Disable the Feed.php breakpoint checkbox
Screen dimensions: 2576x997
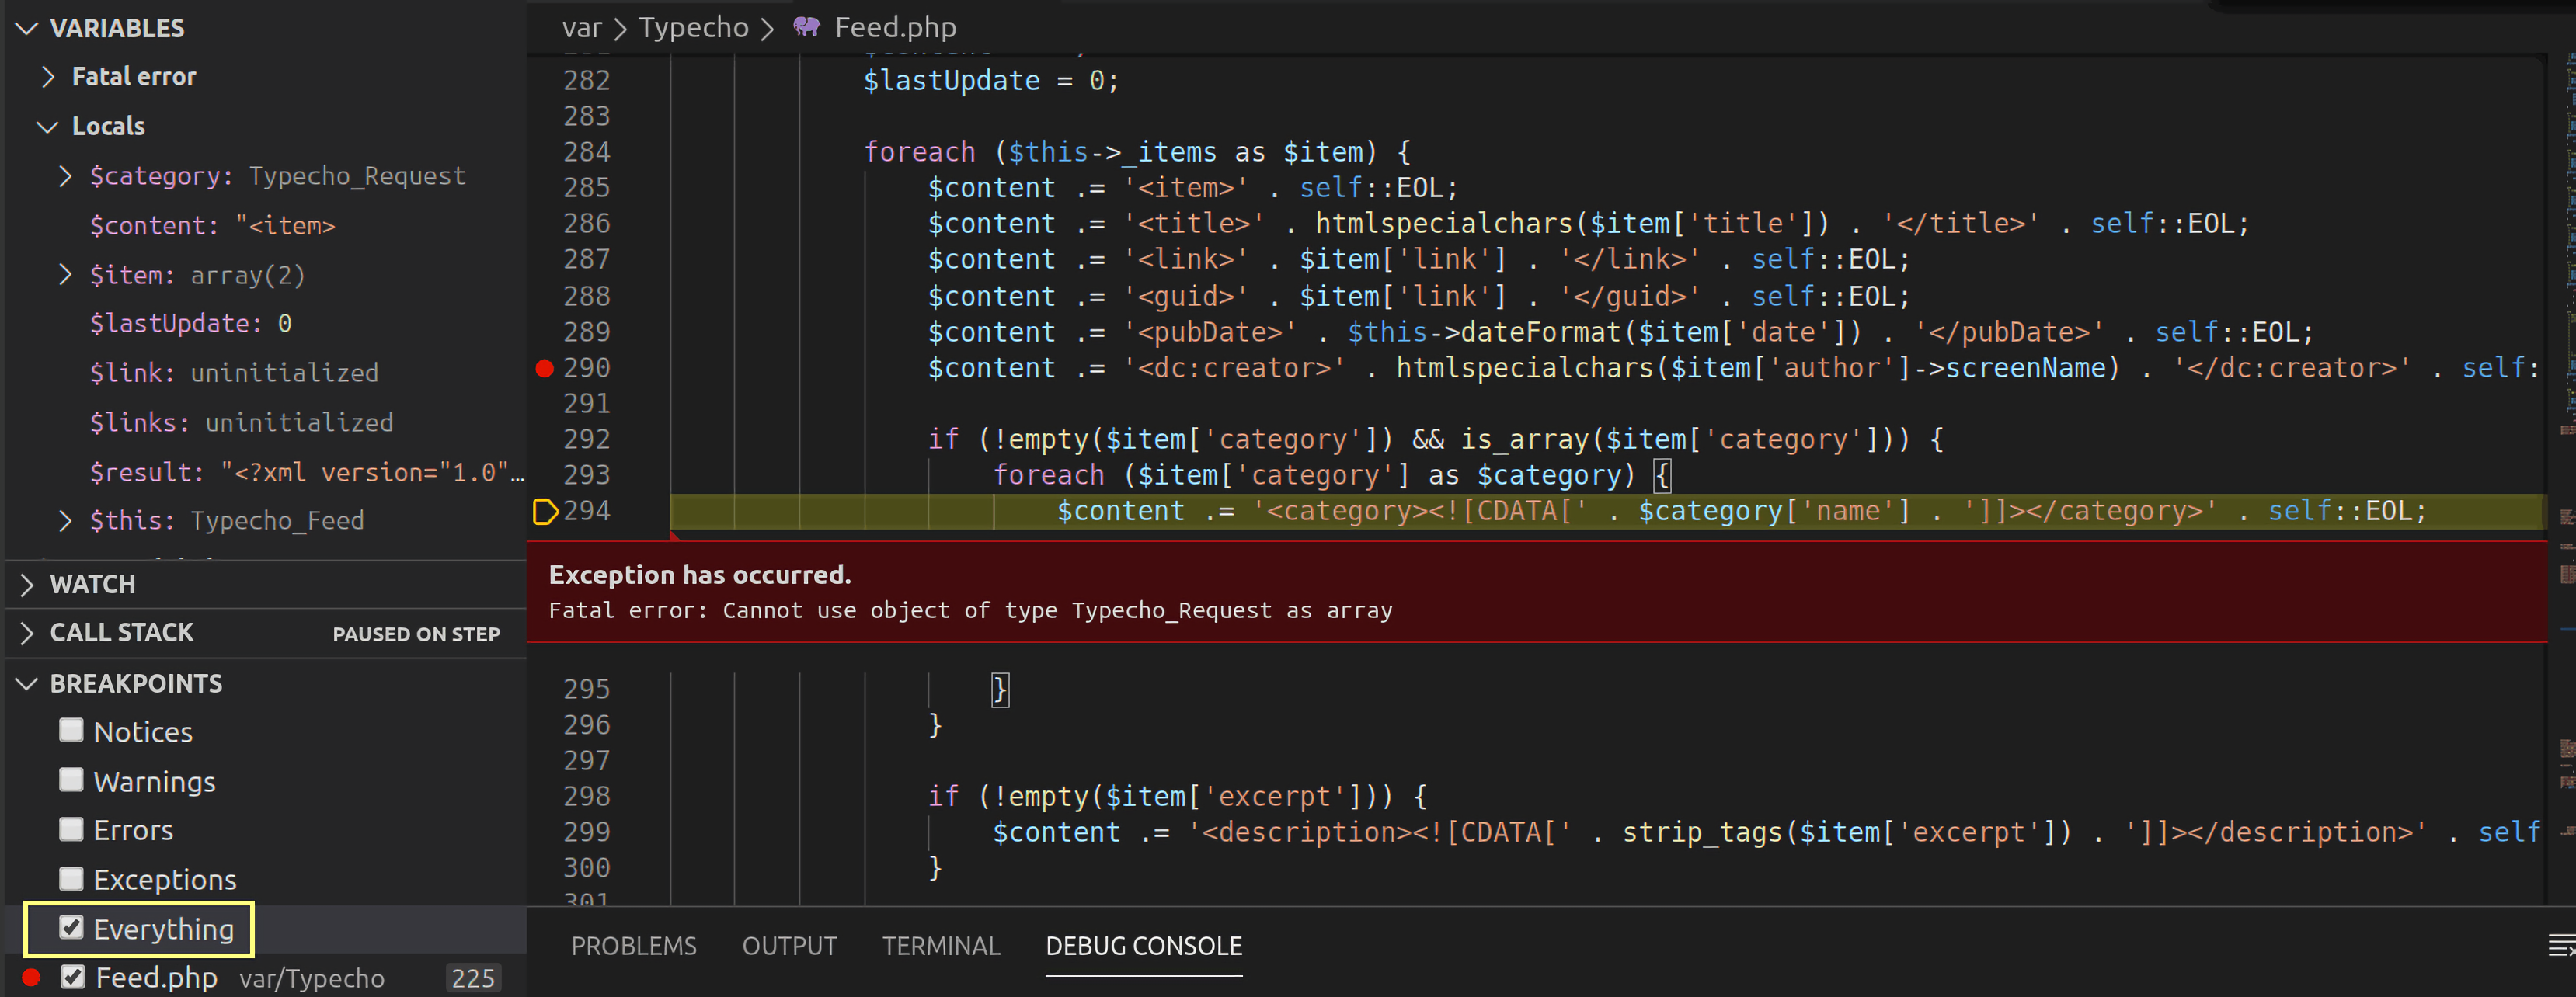coord(73,976)
